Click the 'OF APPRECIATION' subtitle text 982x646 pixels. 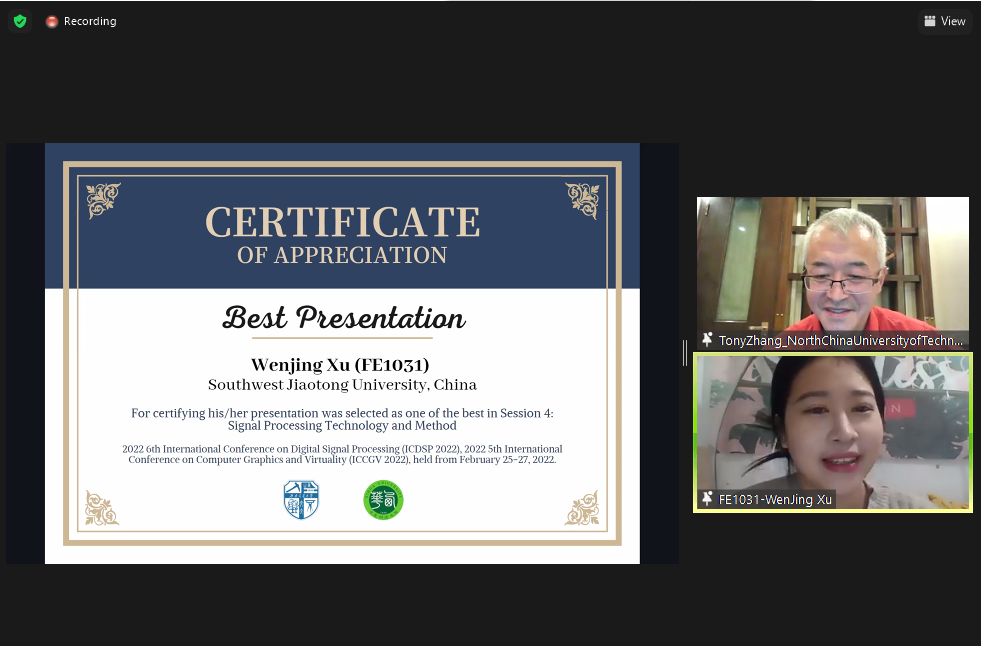[342, 255]
